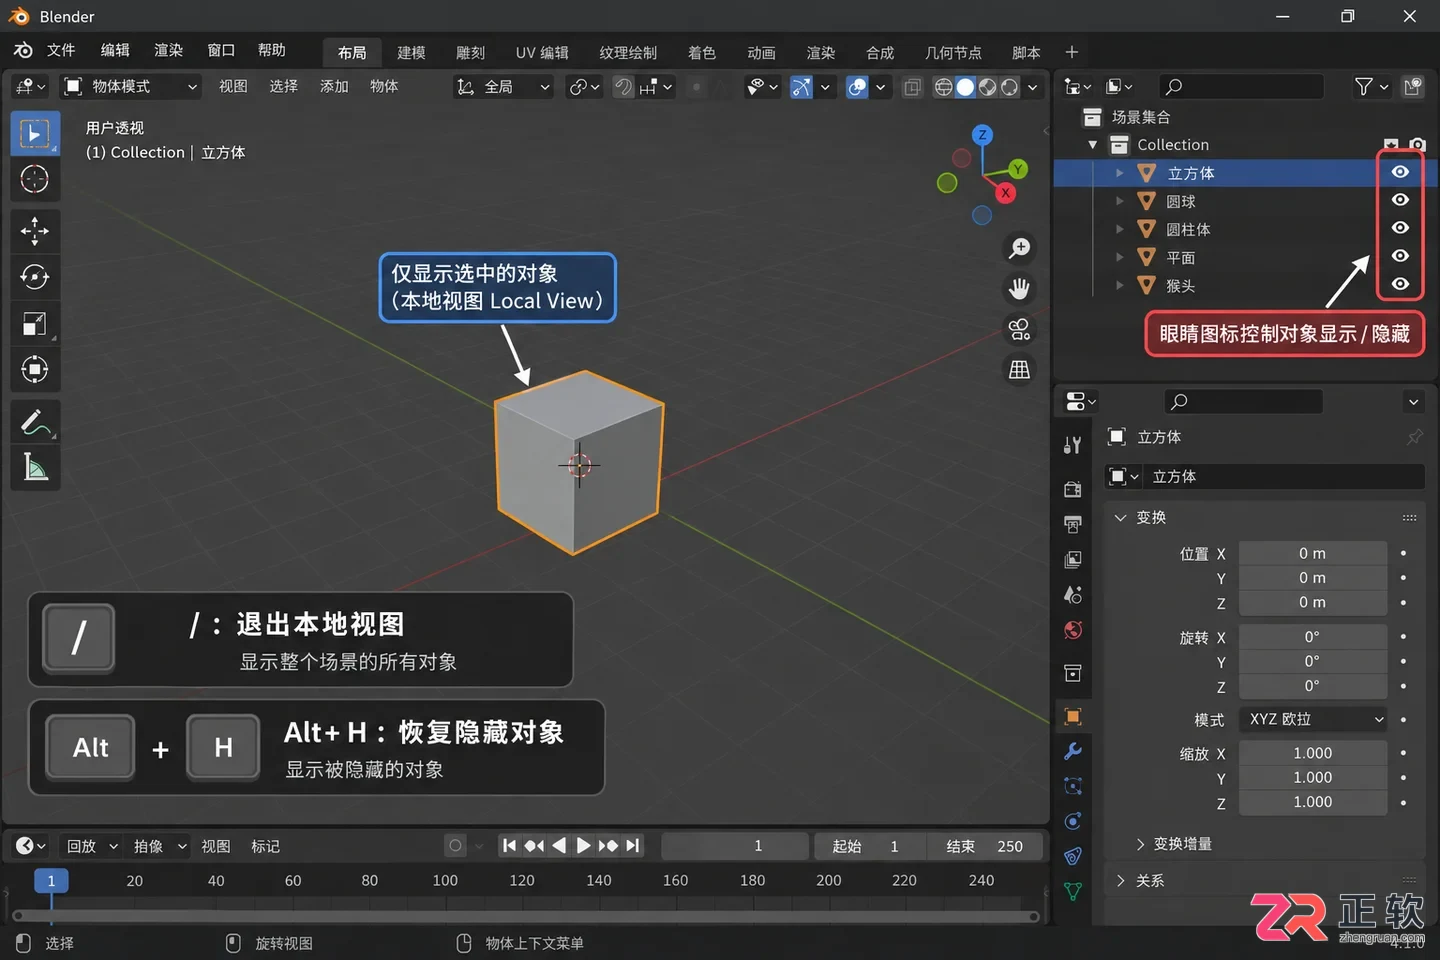This screenshot has width=1440, height=960.
Task: Click the outliner filter funnel icon
Action: pyautogui.click(x=1364, y=87)
